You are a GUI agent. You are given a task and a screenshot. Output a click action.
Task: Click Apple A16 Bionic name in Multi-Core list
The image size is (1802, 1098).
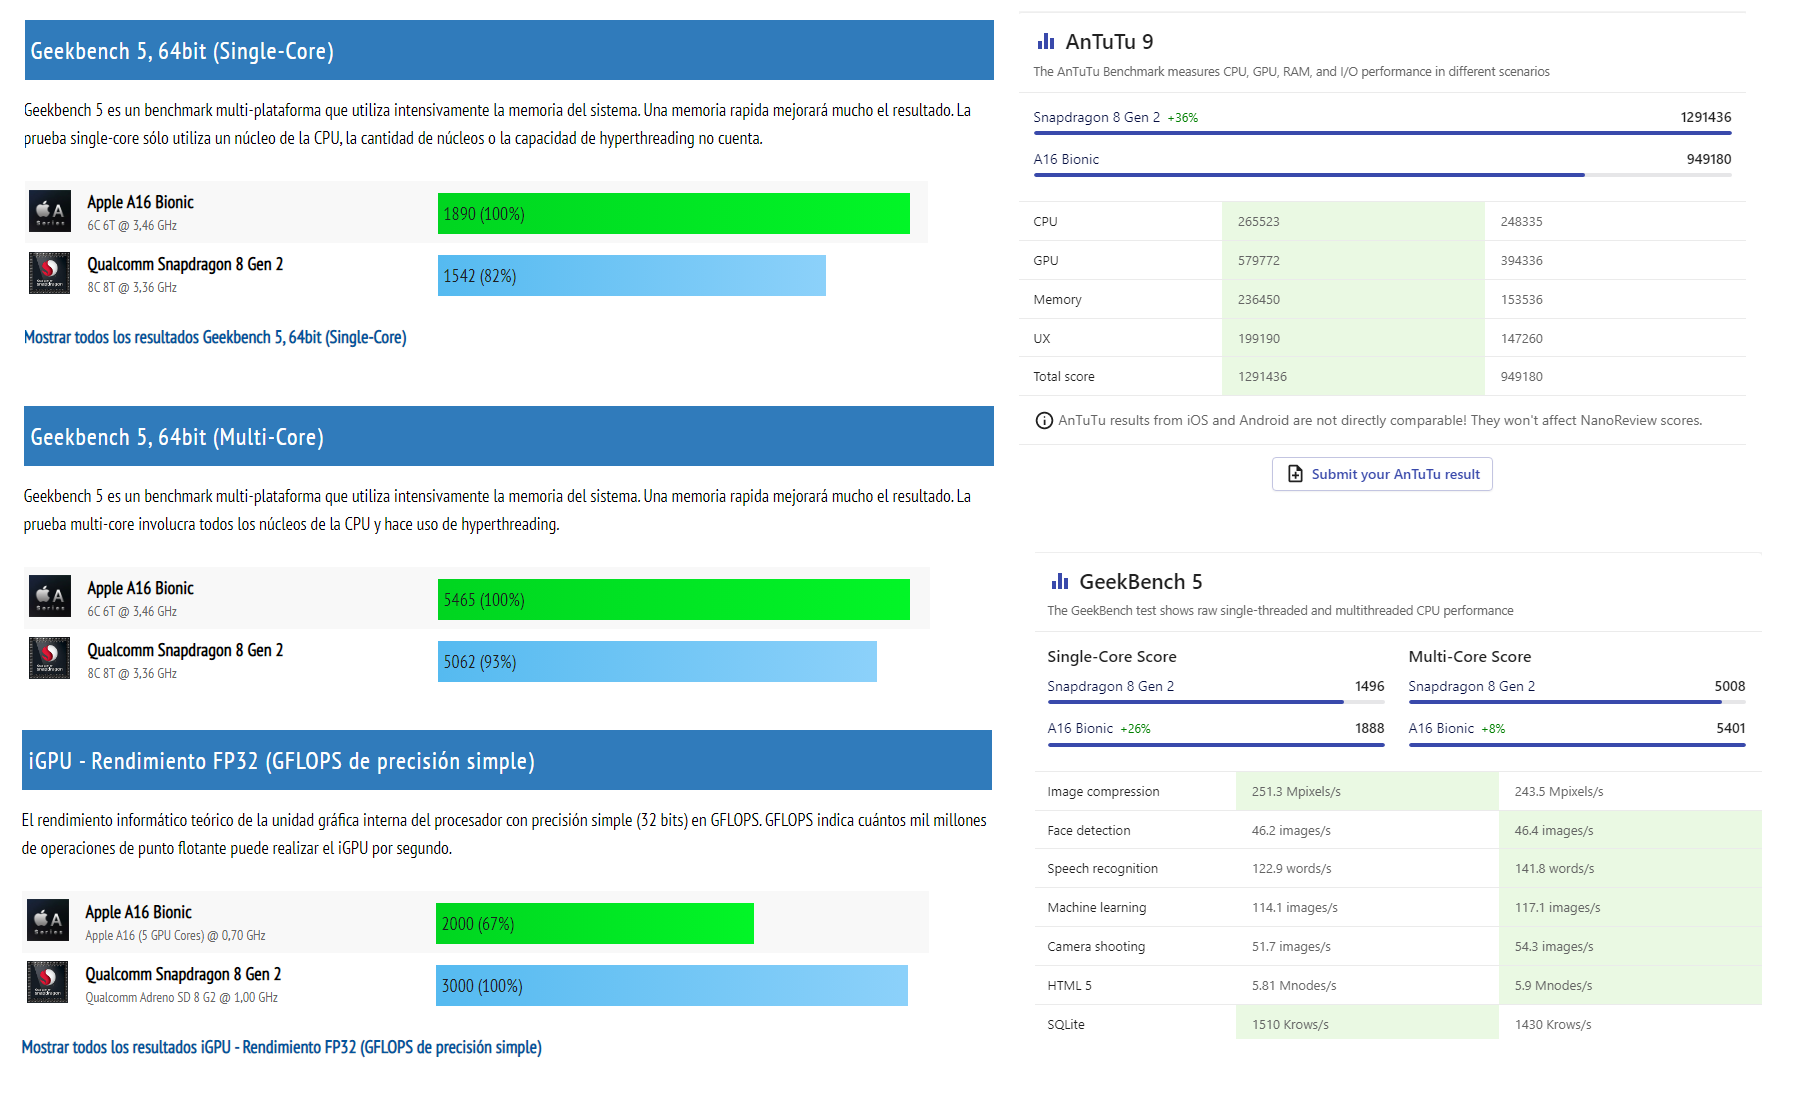(140, 588)
